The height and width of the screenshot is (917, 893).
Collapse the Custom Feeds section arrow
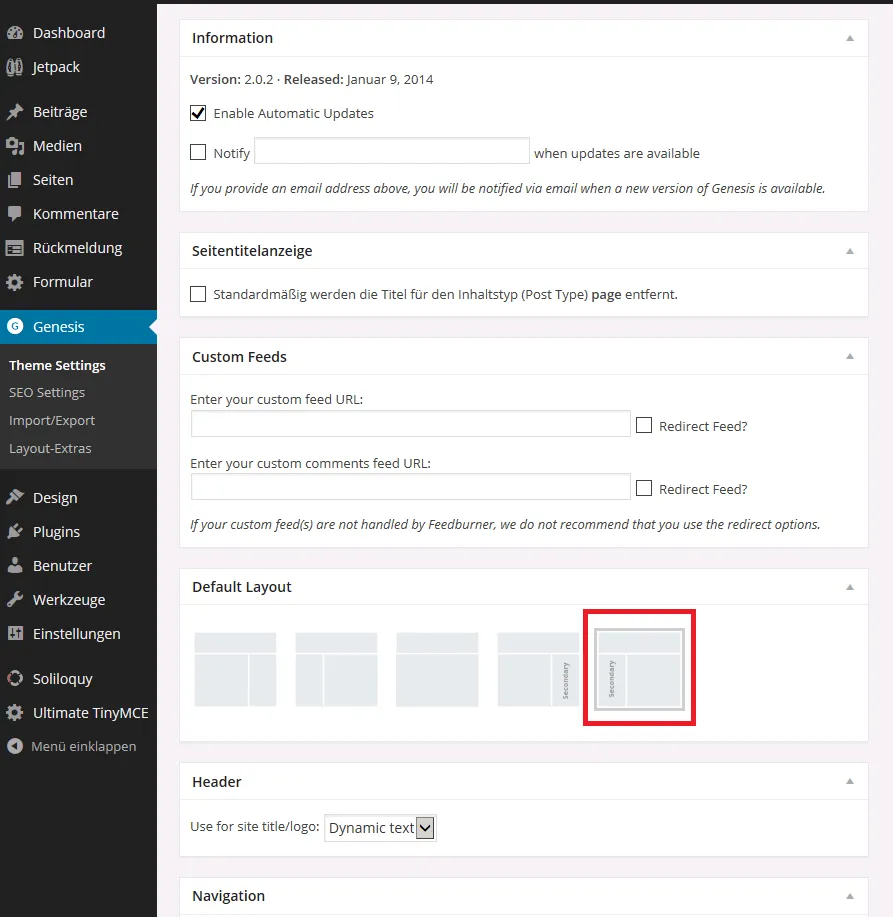click(x=850, y=356)
